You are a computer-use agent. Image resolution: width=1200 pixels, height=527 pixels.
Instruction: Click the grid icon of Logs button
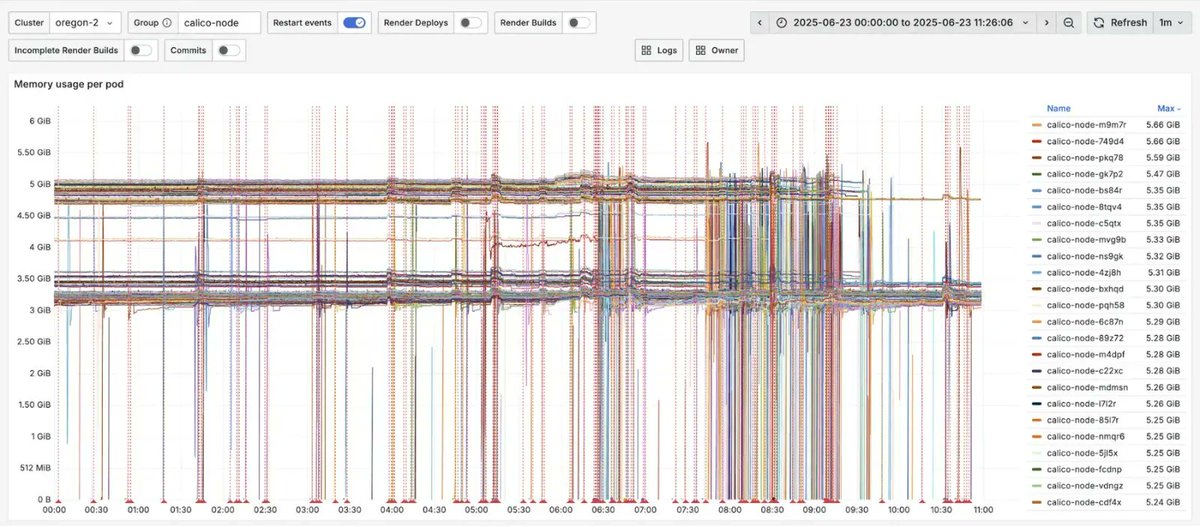point(646,50)
